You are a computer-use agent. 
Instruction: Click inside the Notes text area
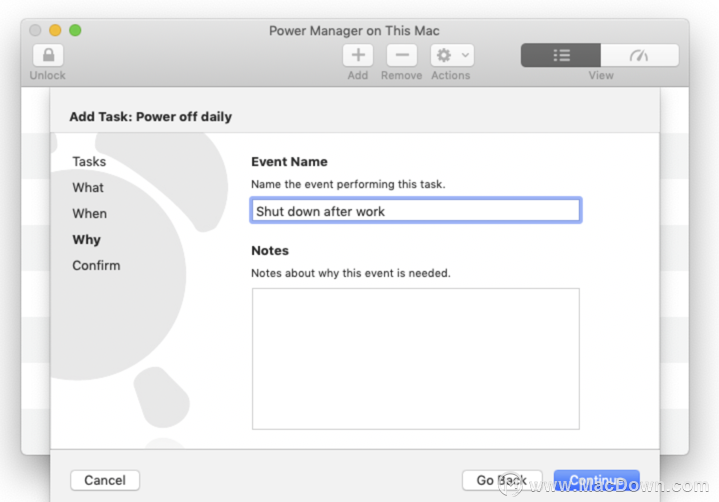pyautogui.click(x=416, y=359)
